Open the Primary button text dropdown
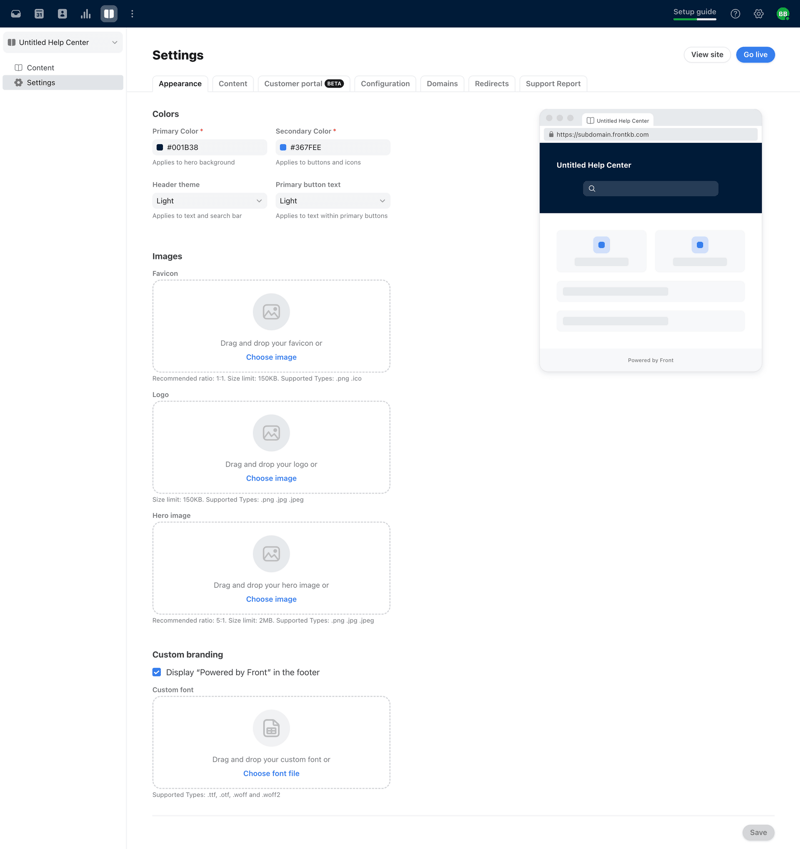Screen dimensions: 800x849 tap(333, 200)
